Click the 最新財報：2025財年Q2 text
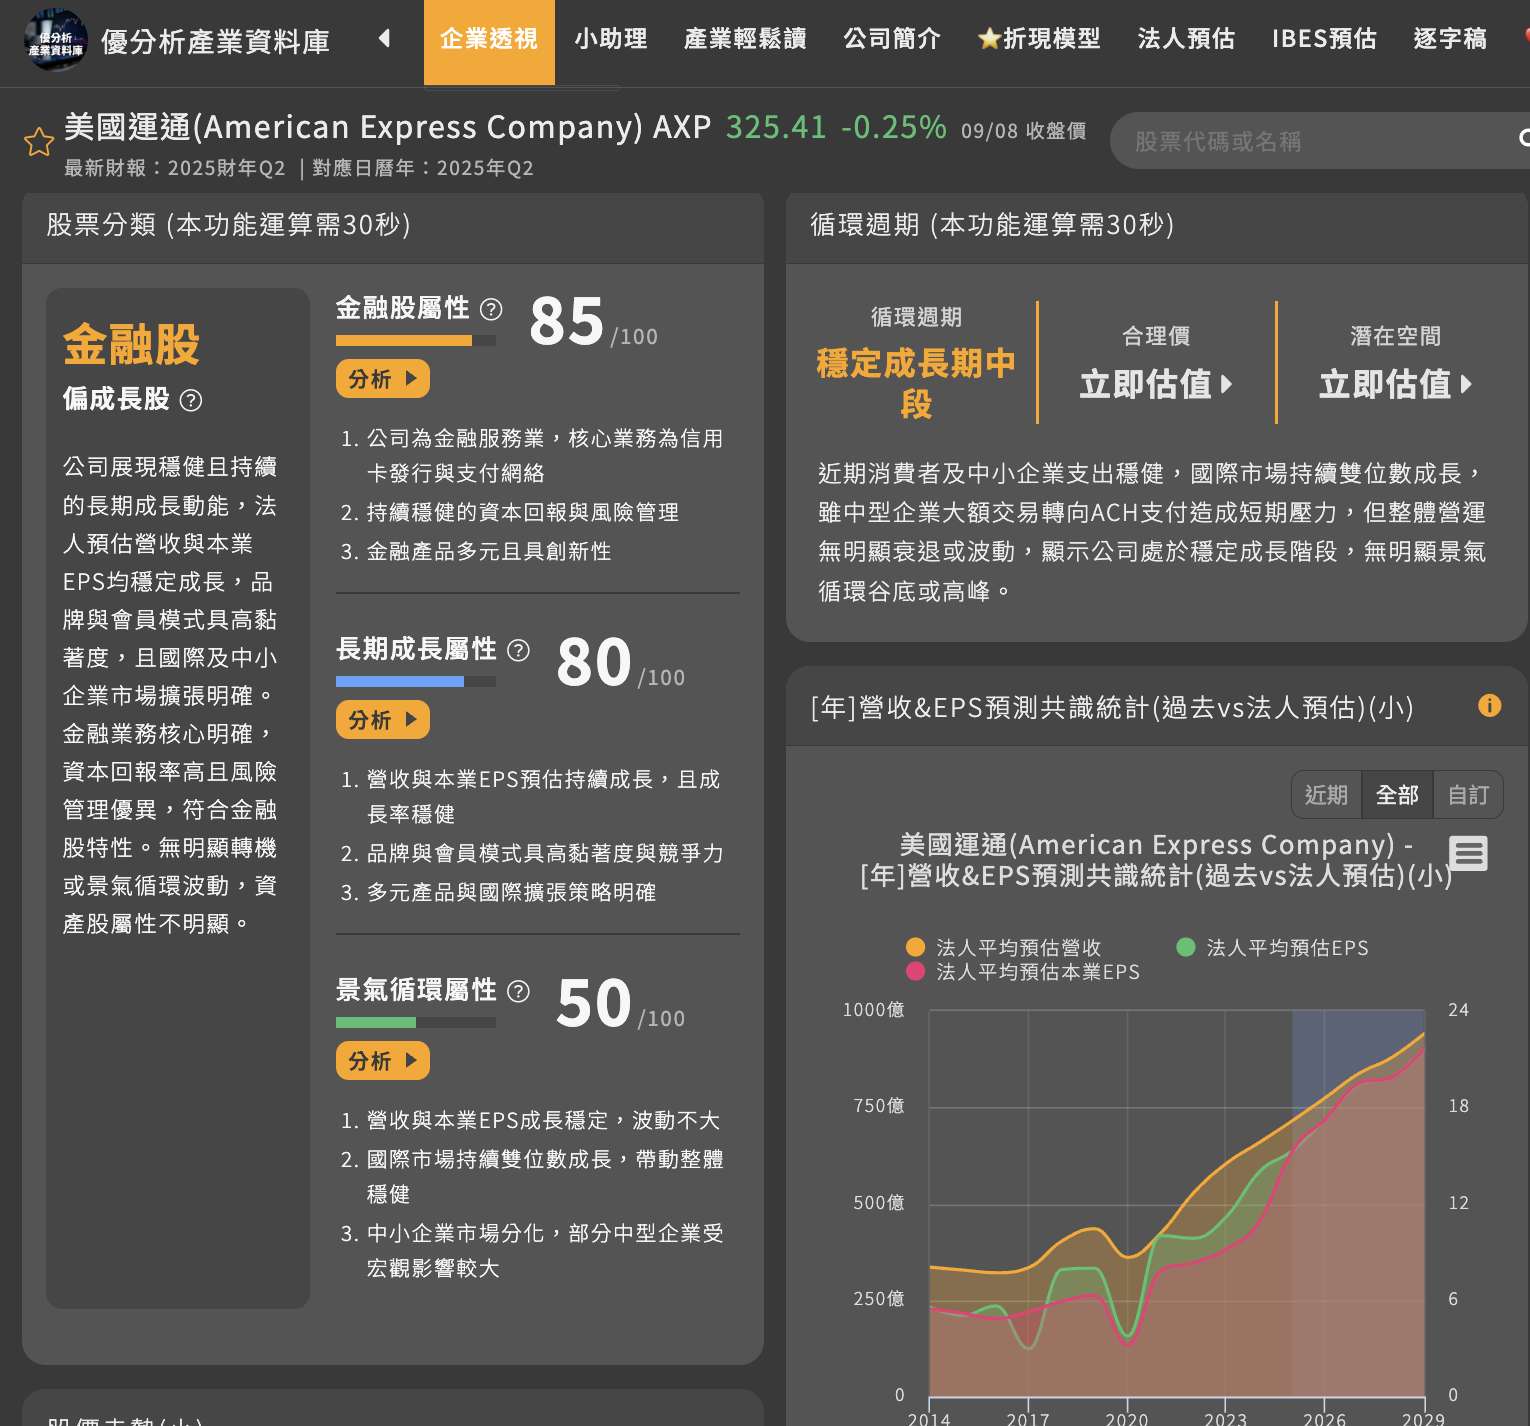Screen dimensions: 1530x1426 (175, 168)
